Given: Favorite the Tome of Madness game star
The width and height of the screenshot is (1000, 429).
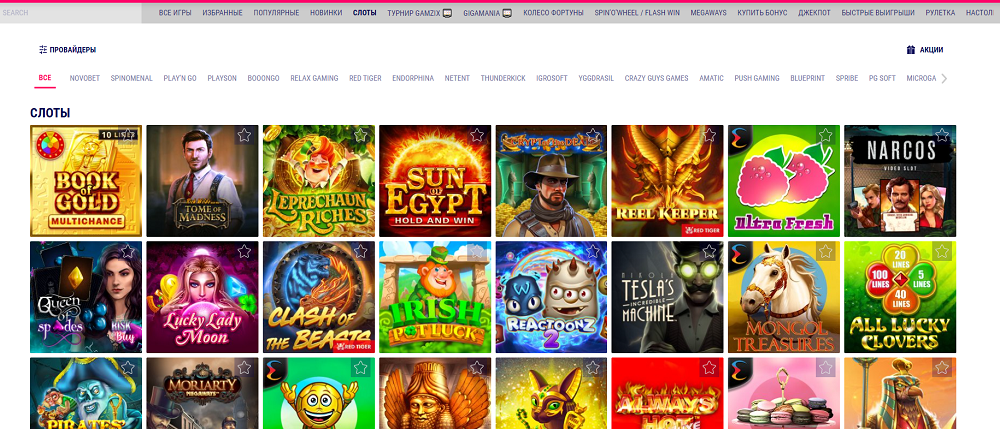Looking at the screenshot, I should tap(244, 135).
